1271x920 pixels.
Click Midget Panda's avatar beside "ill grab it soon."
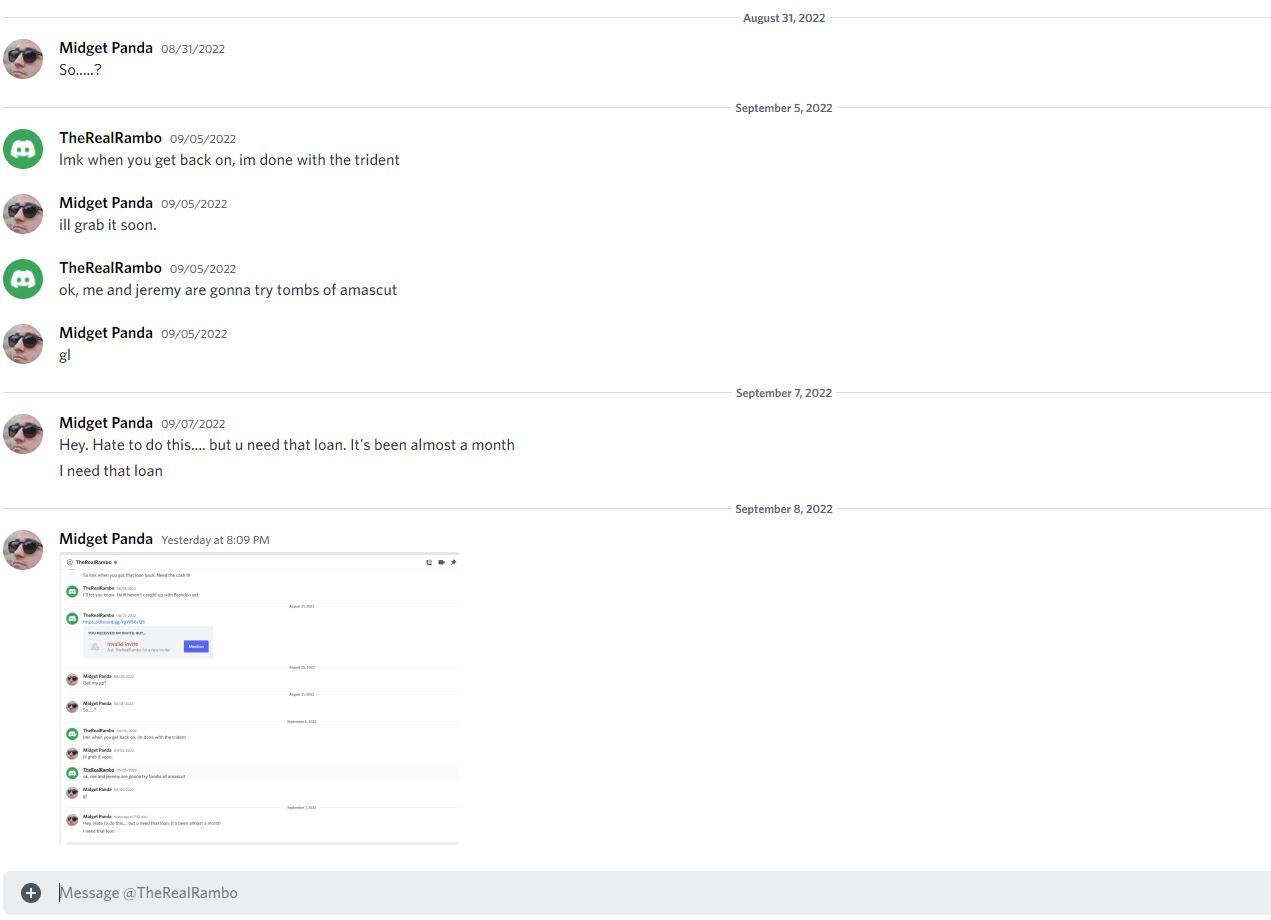tap(23, 214)
